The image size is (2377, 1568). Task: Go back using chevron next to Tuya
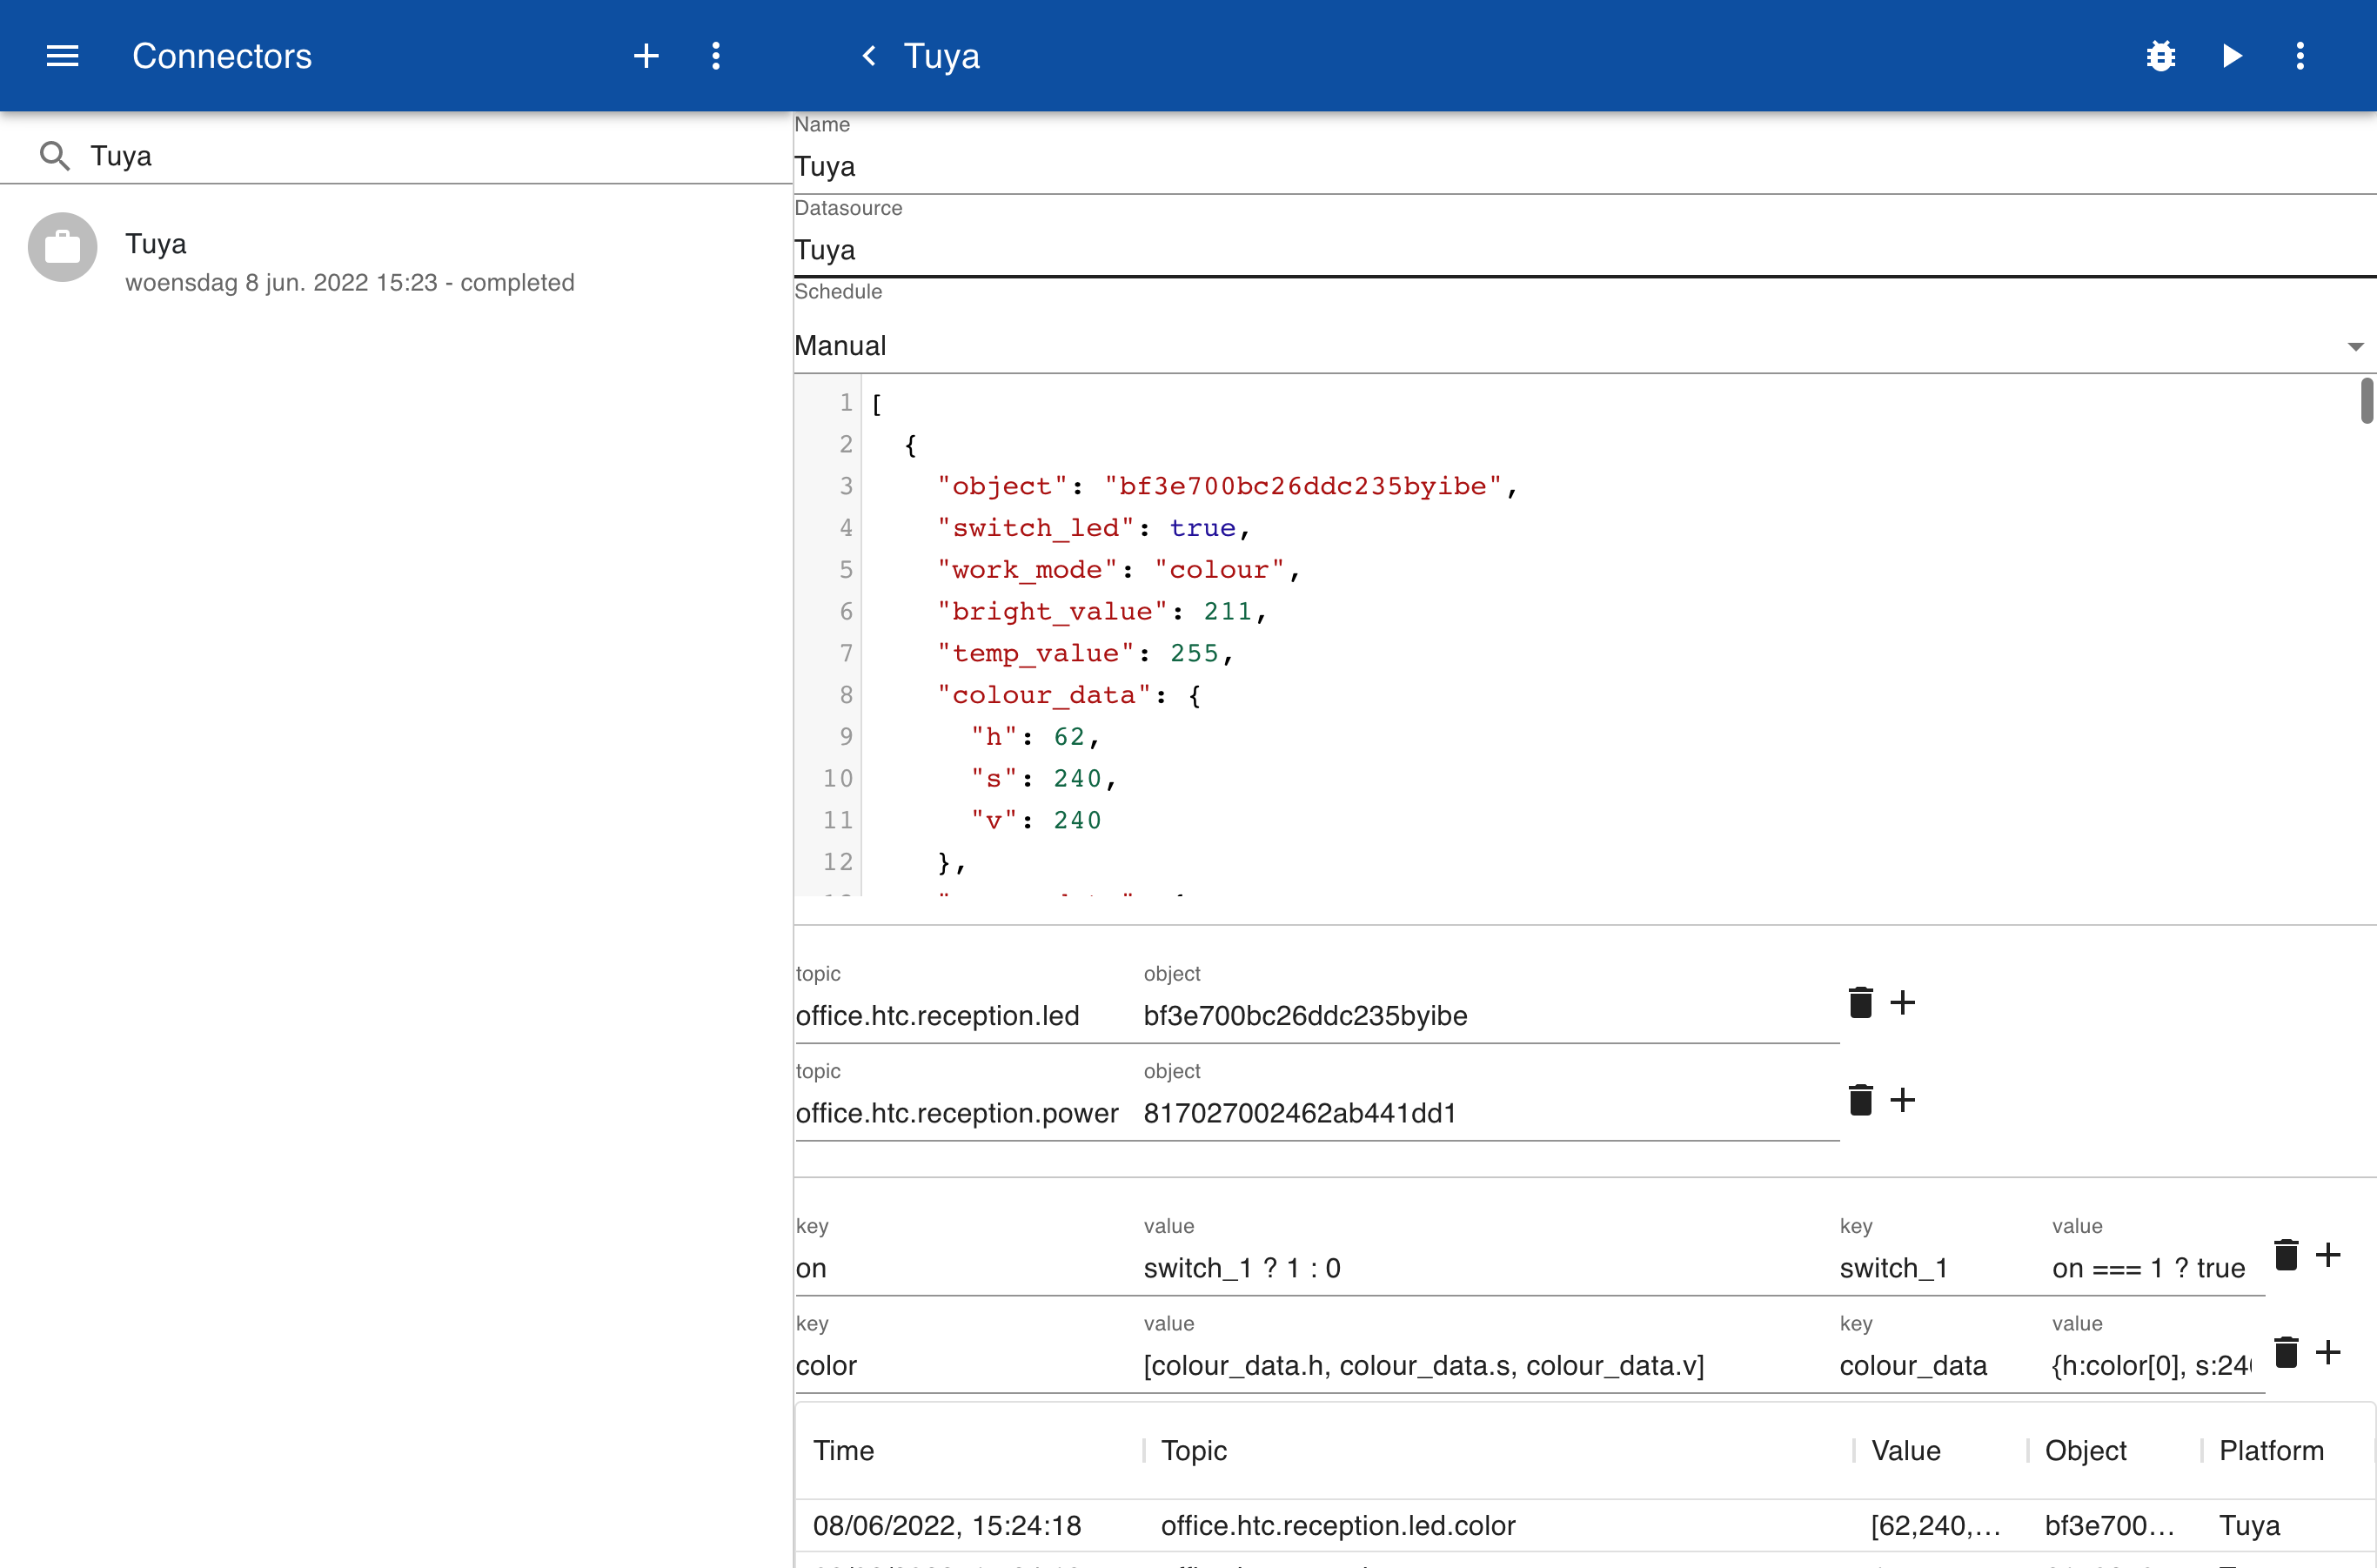pos(869,56)
